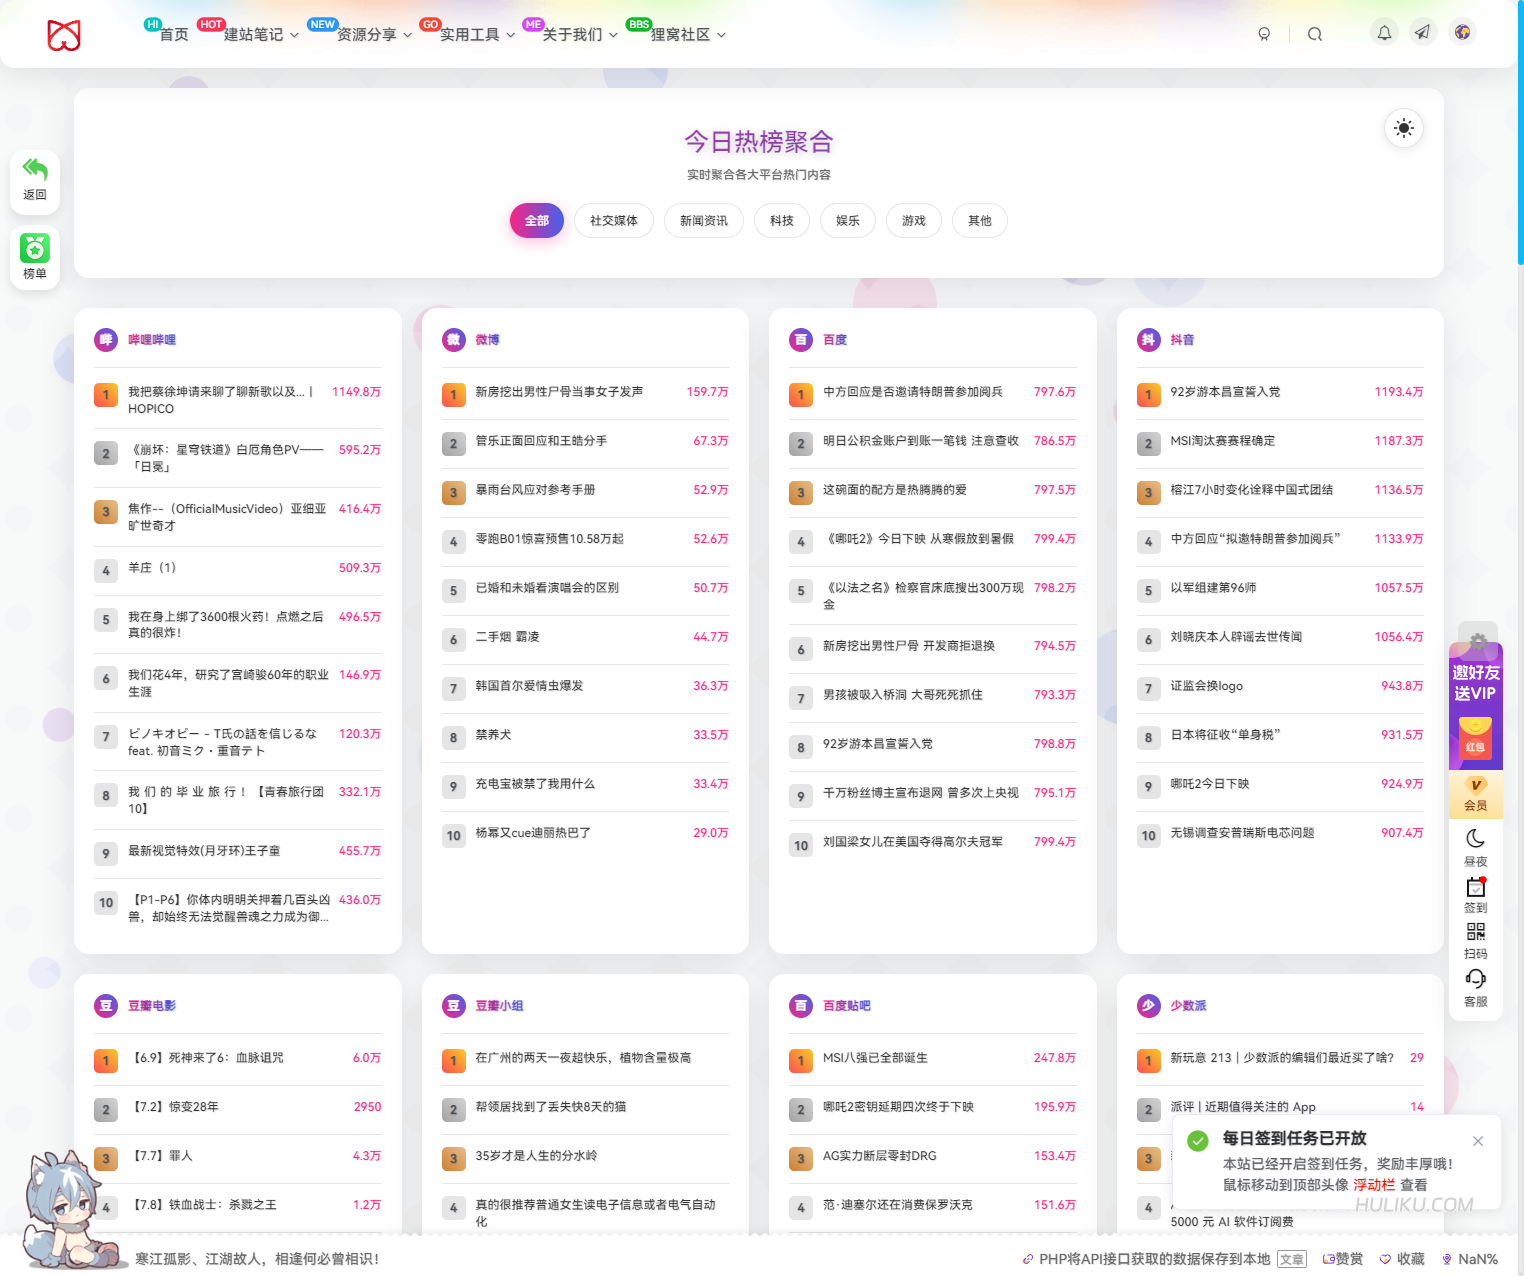Expand the 建站笔记 dropdown menu
1524x1276 pixels.
[260, 35]
